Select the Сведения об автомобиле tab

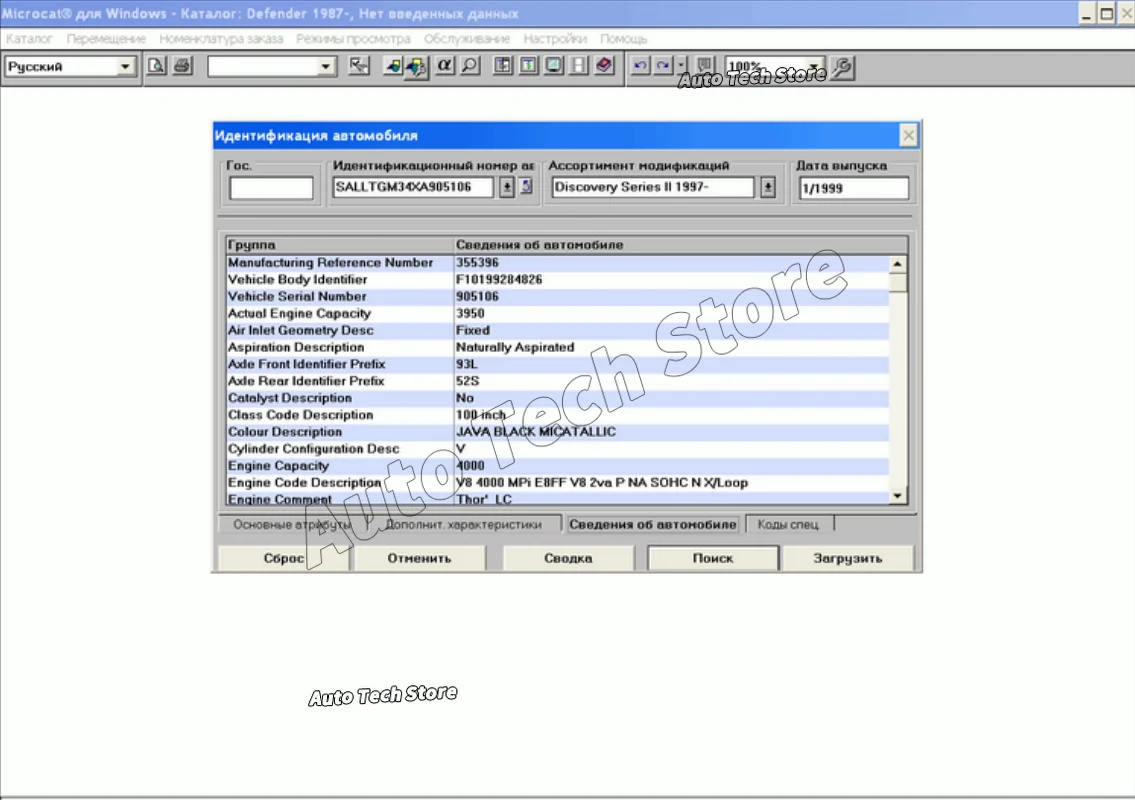(x=652, y=524)
